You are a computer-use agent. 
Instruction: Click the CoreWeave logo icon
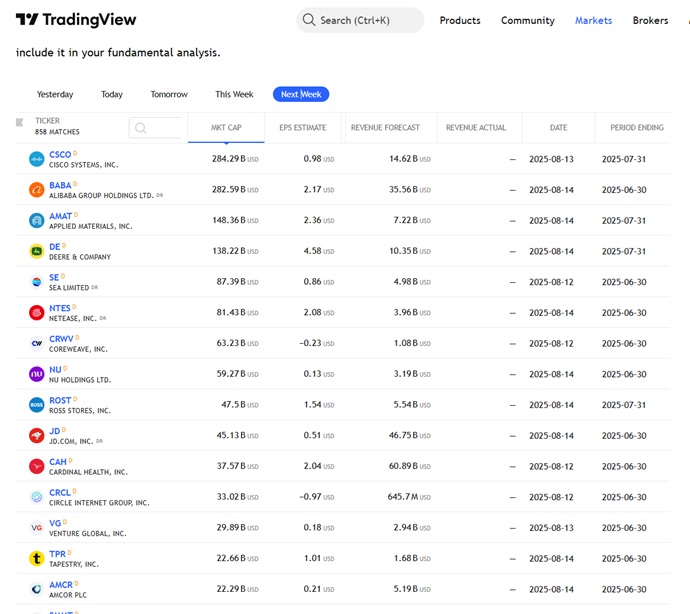click(x=37, y=343)
